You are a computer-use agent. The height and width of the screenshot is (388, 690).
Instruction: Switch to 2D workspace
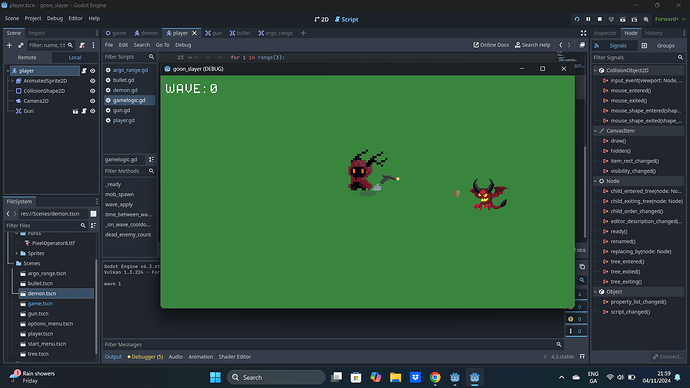click(322, 19)
